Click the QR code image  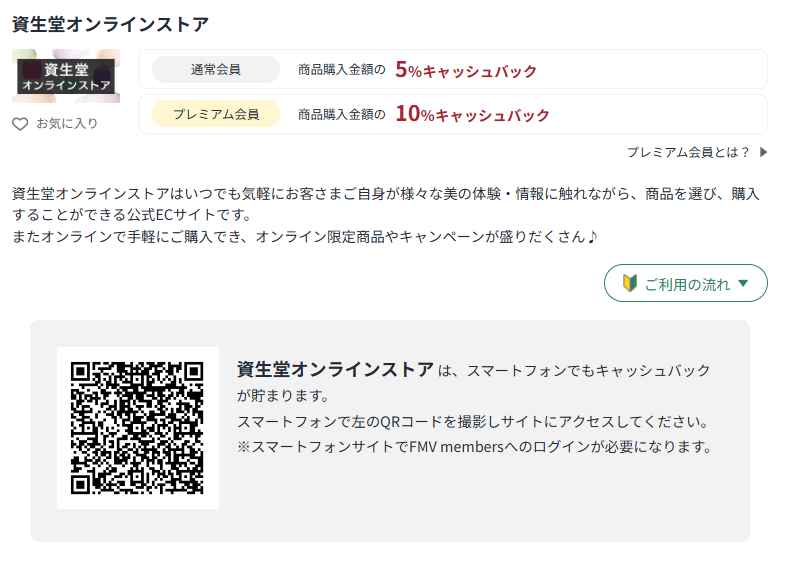tap(137, 428)
